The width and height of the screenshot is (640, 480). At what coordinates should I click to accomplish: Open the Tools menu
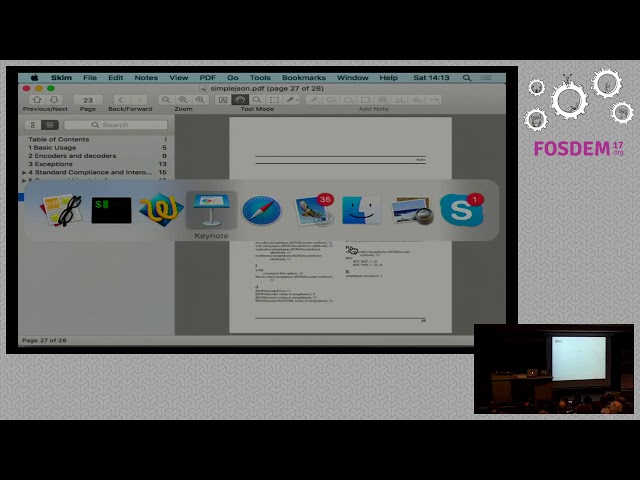pos(260,78)
